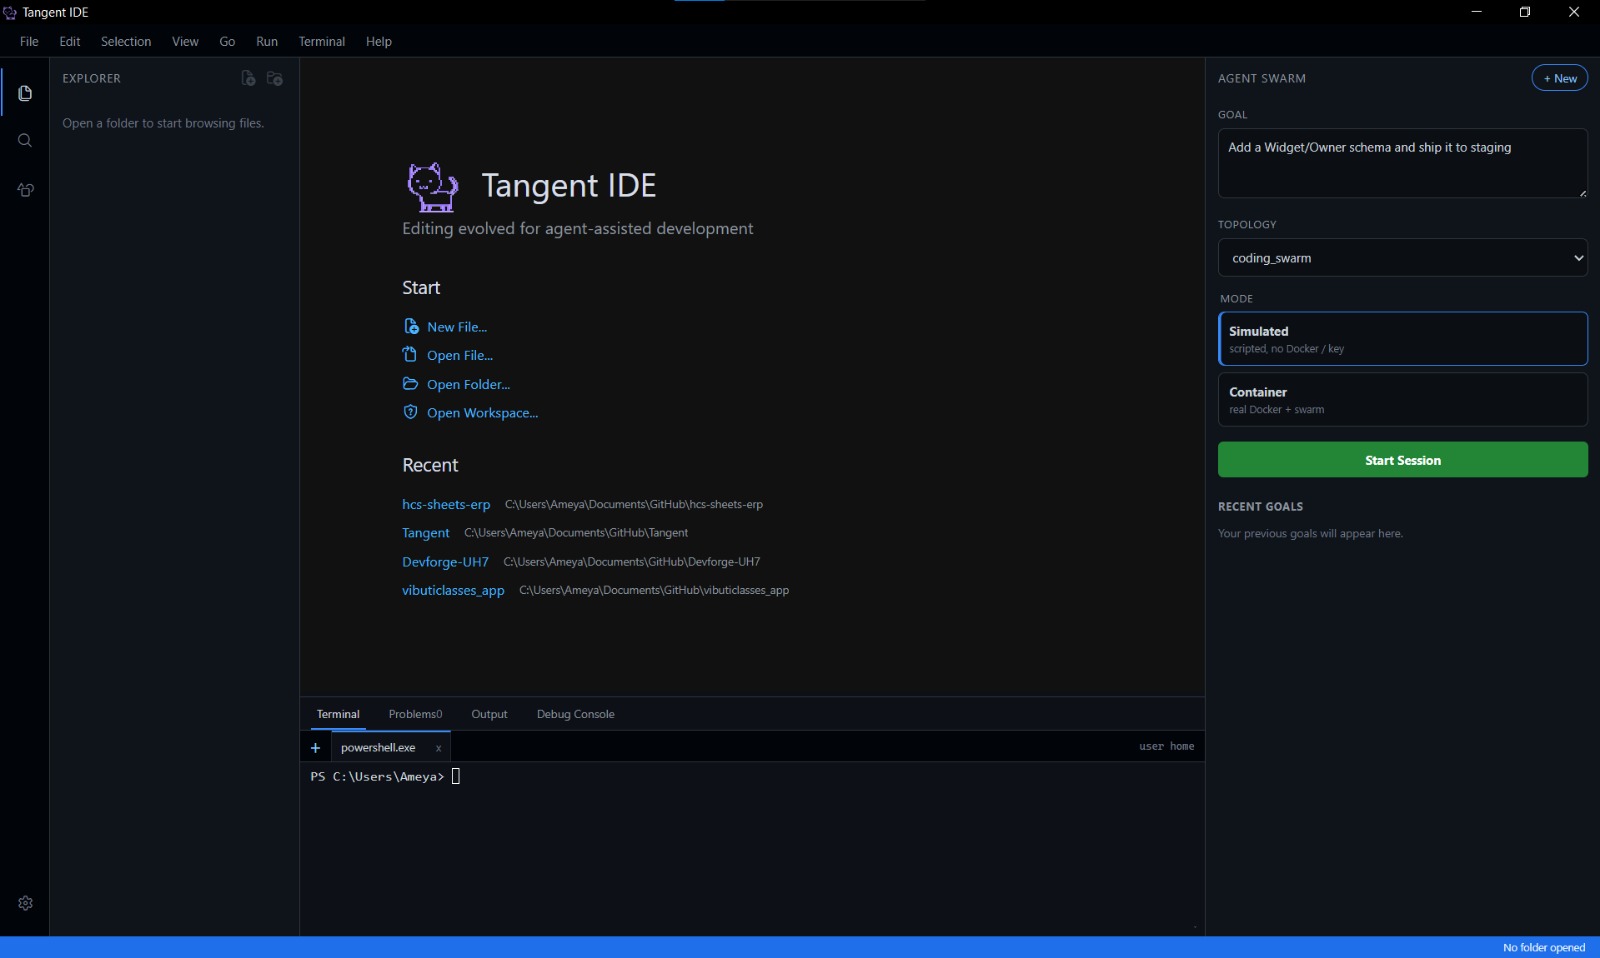Open recent project Tangent

(426, 533)
